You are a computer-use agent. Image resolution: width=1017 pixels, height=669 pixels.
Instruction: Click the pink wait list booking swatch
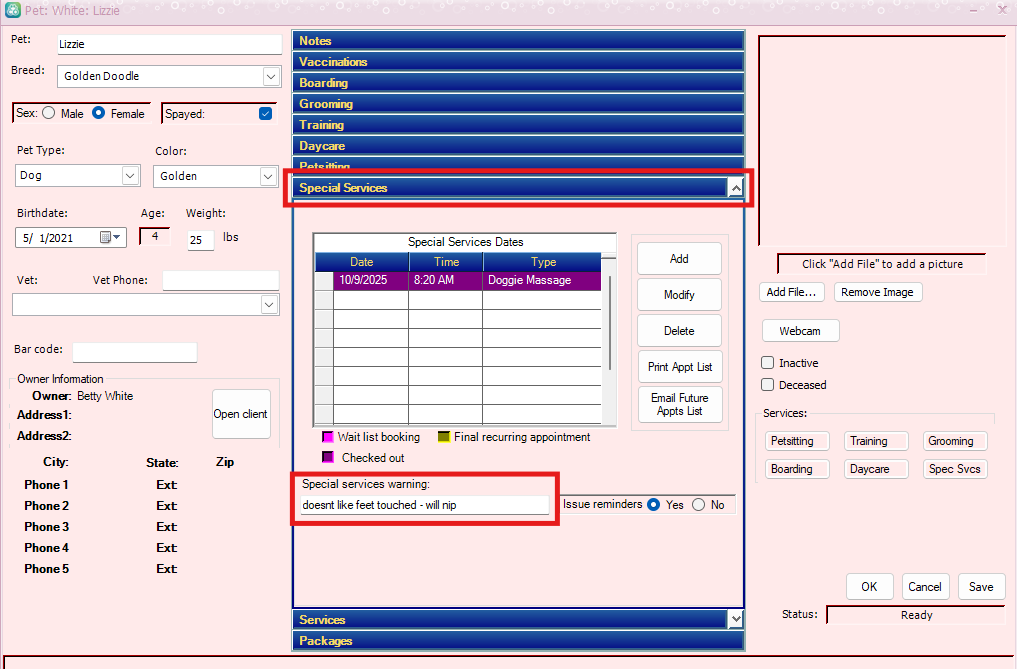pos(327,437)
